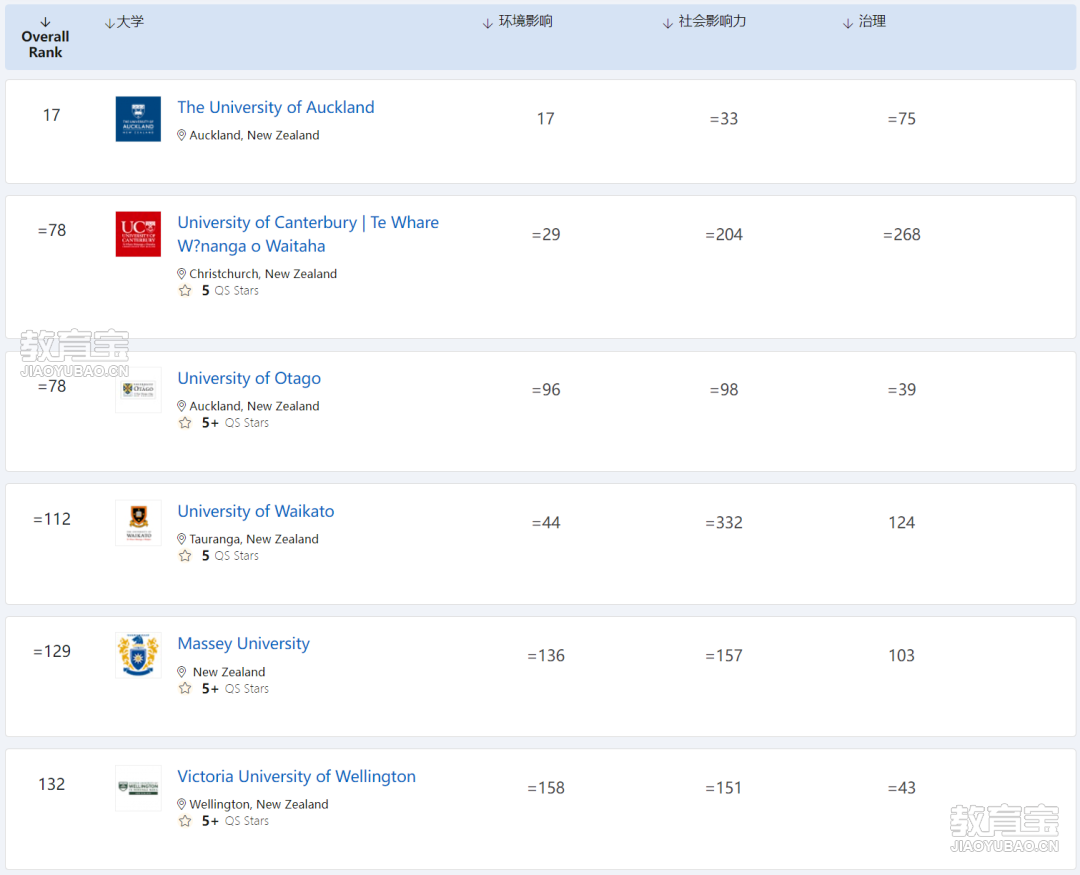The height and width of the screenshot is (875, 1080).
Task: Sort by 大学 column arrow
Action: point(110,23)
